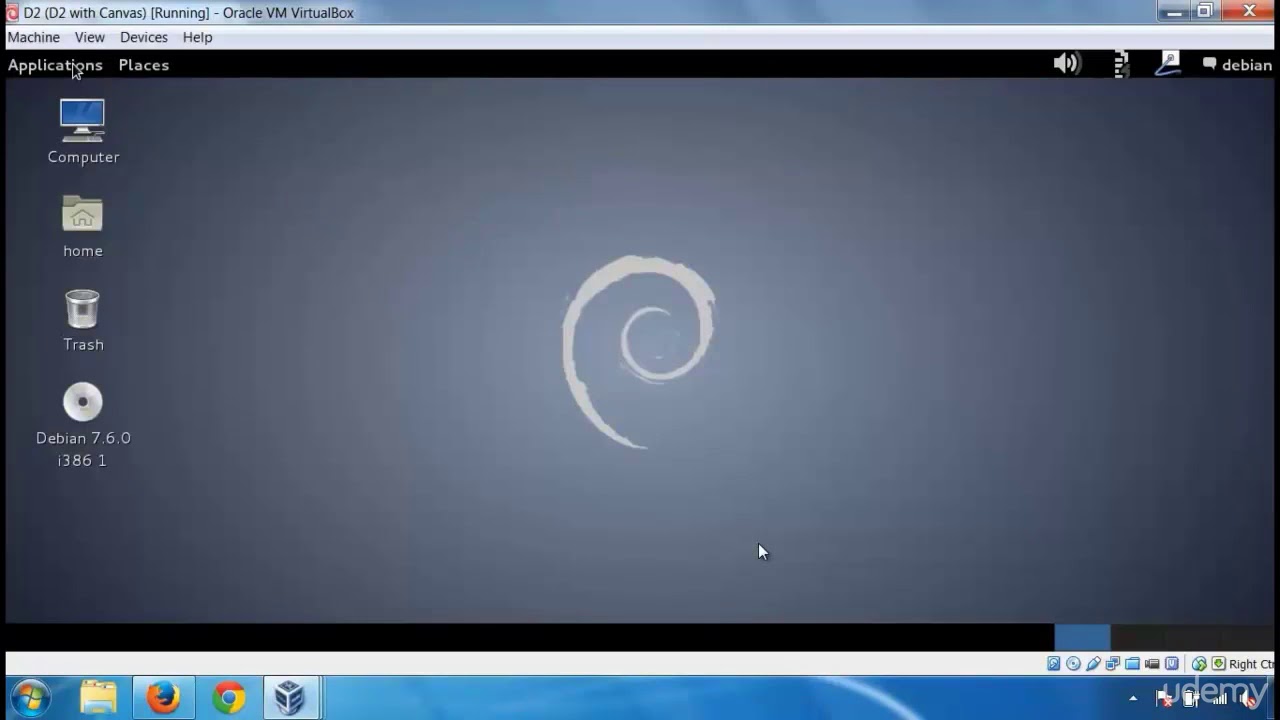Screen dimensions: 1280x720
Task: Open the Action Center flag icon
Action: click(1165, 699)
